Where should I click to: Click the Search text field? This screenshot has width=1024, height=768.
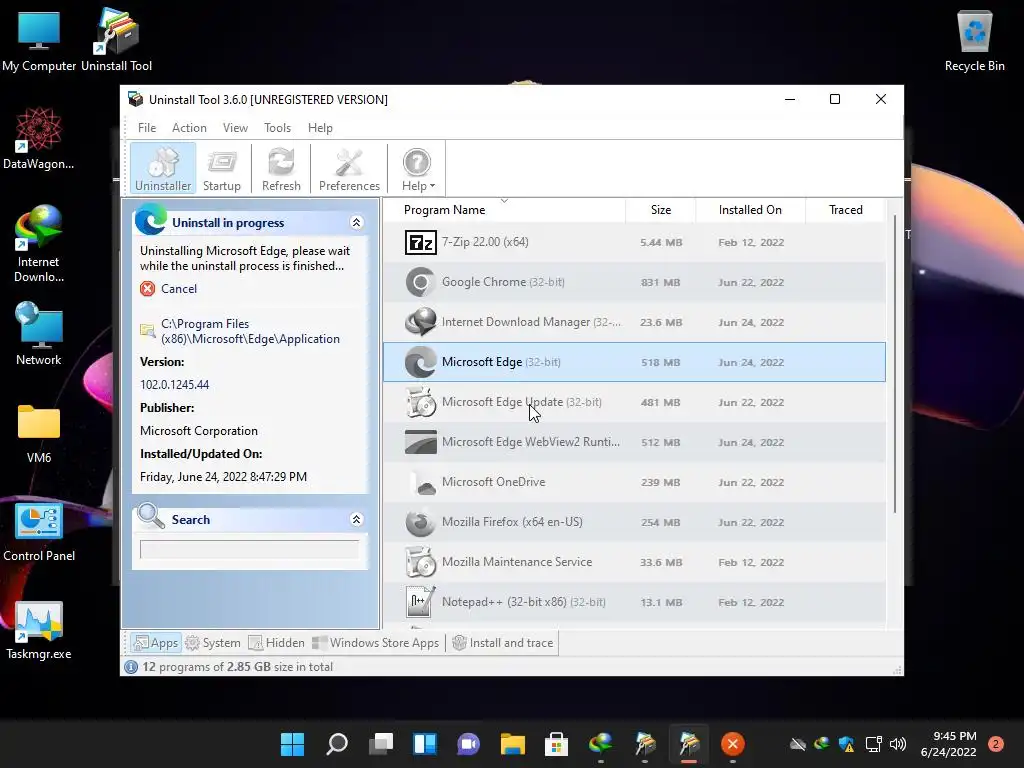coord(249,549)
